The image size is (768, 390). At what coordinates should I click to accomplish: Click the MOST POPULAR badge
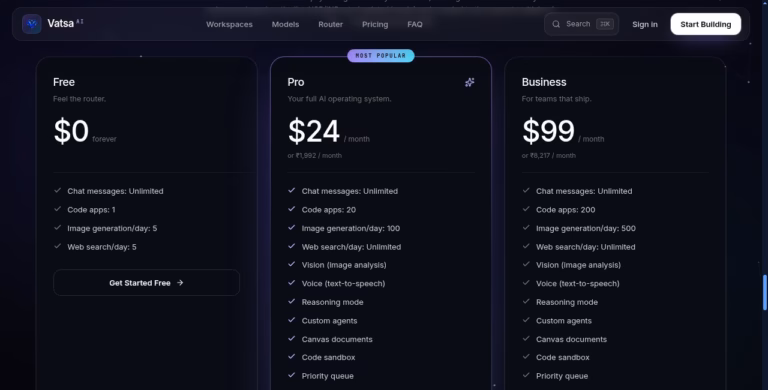381,56
